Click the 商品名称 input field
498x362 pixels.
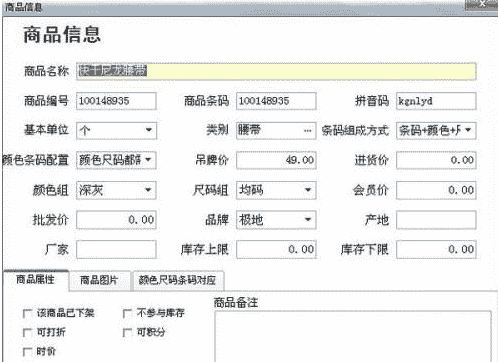tap(276, 71)
